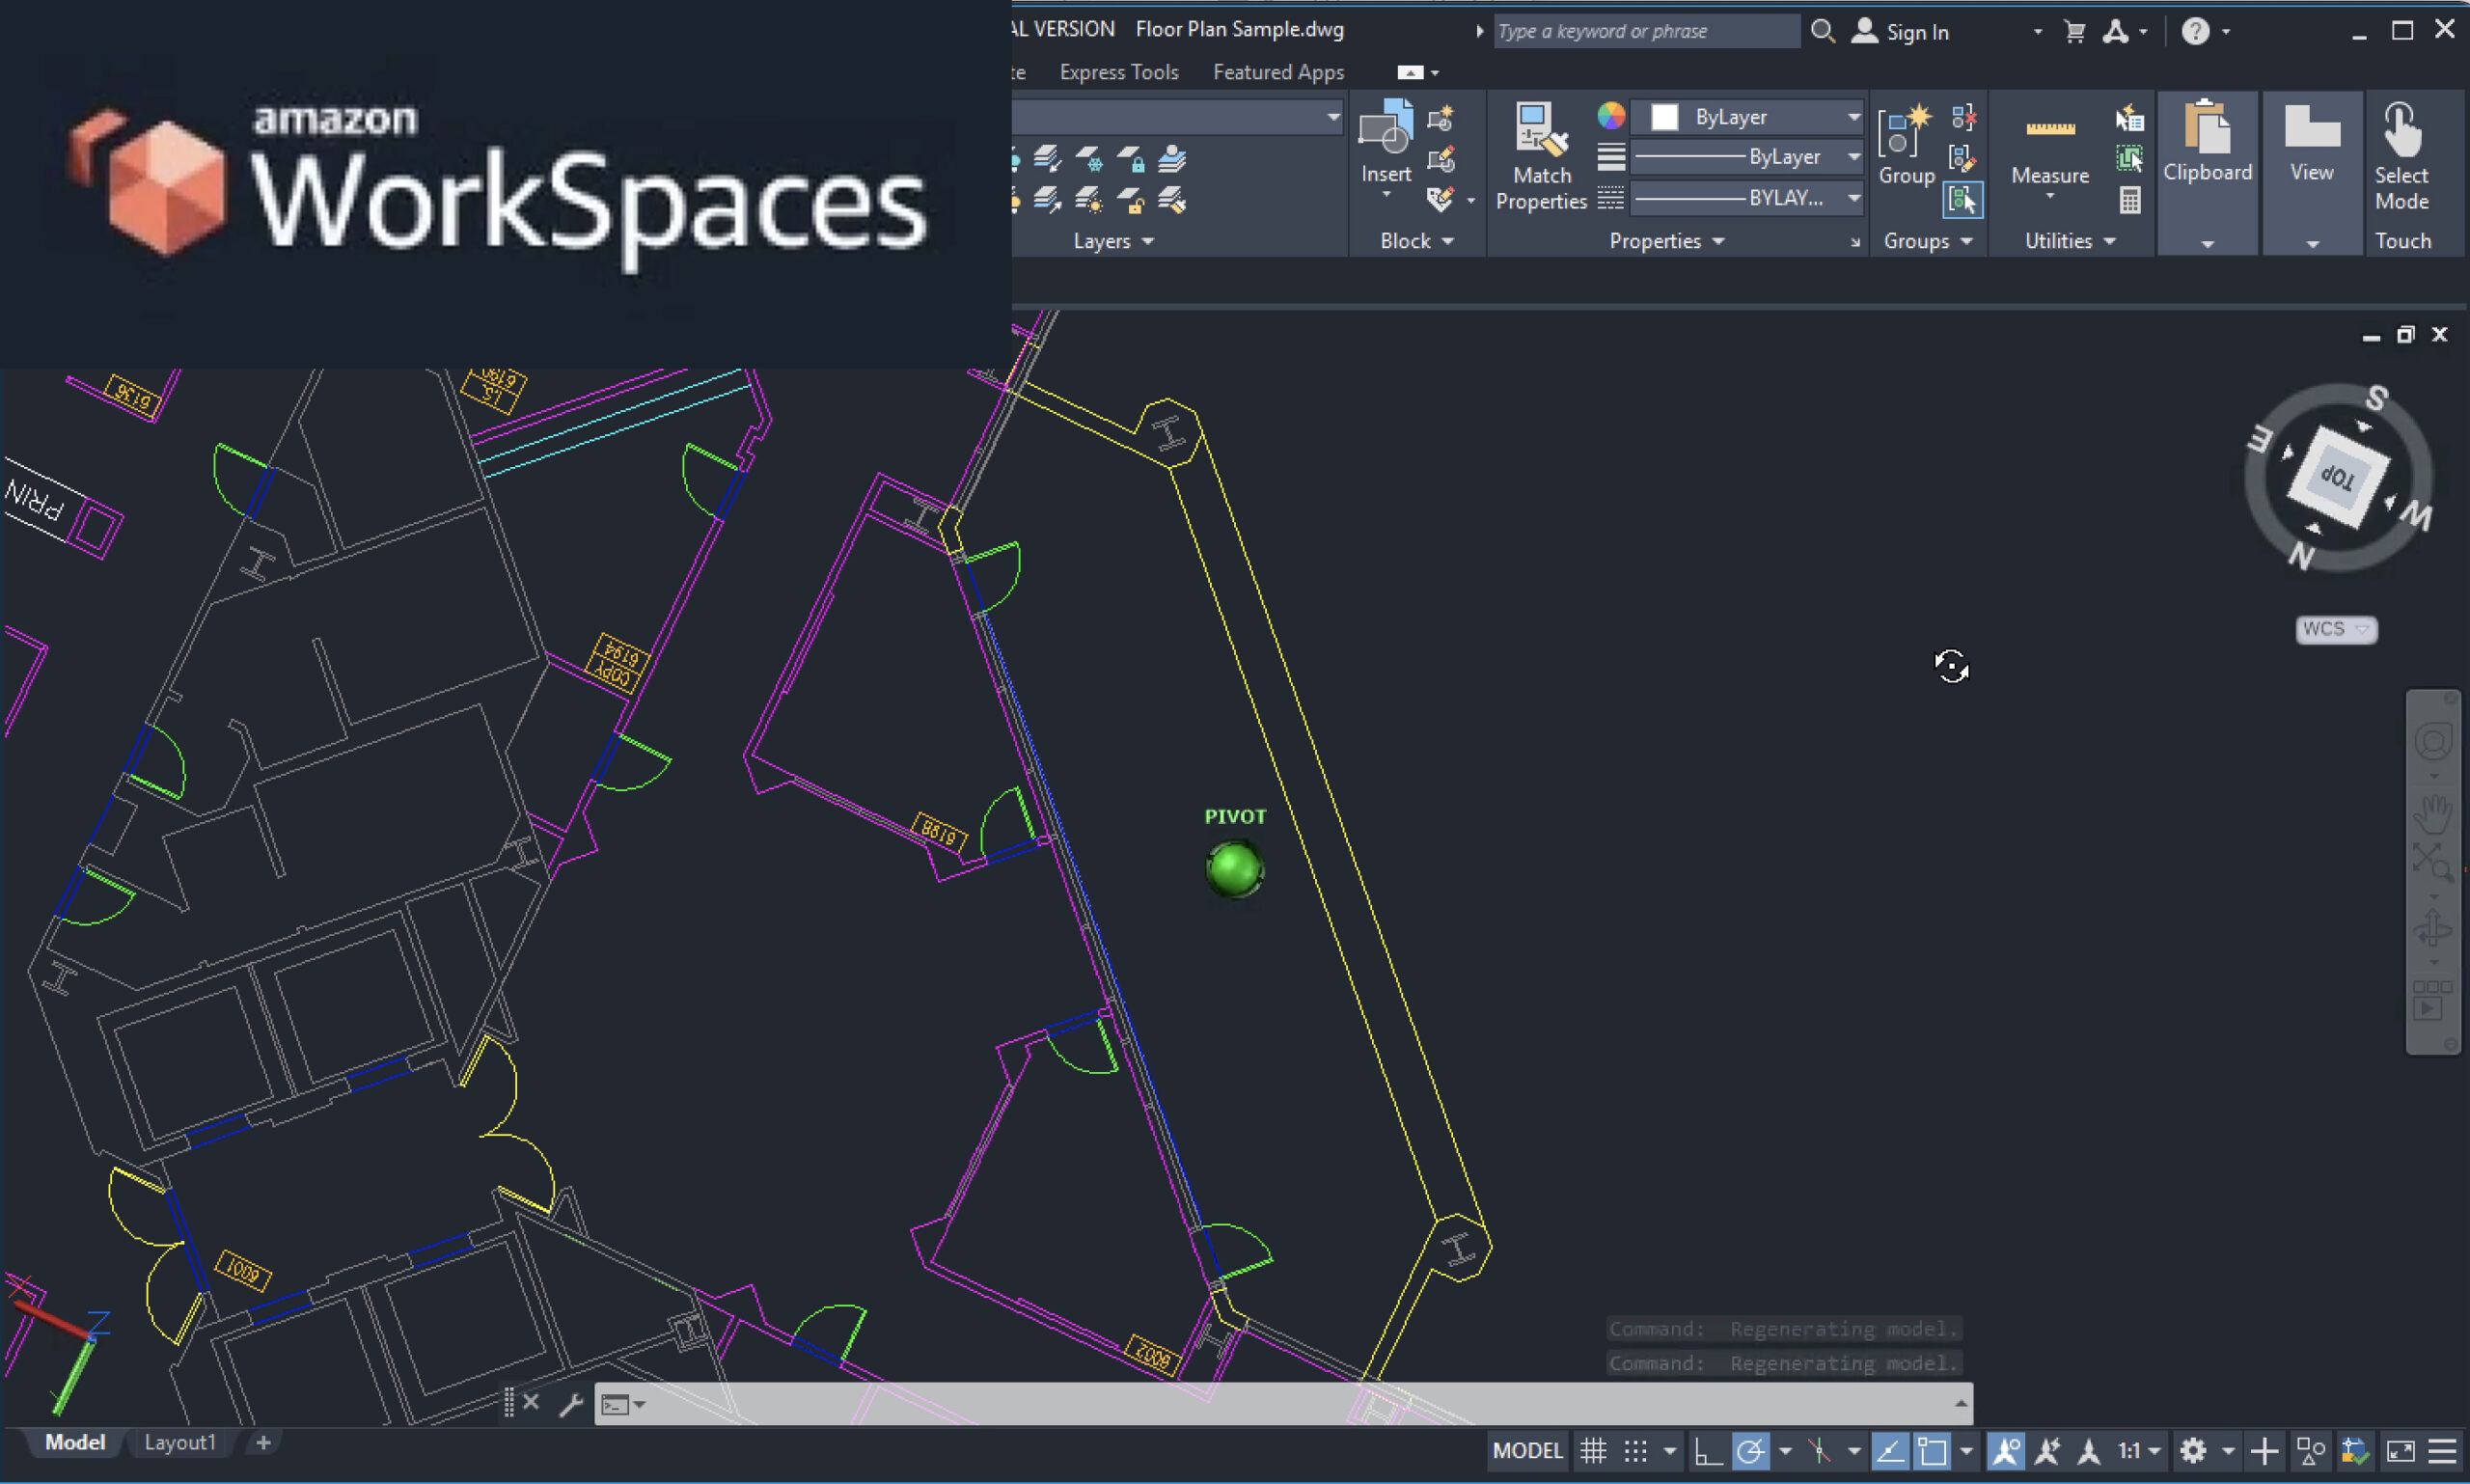
Task: Click the Lineweight icon in Properties
Action: [1610, 157]
